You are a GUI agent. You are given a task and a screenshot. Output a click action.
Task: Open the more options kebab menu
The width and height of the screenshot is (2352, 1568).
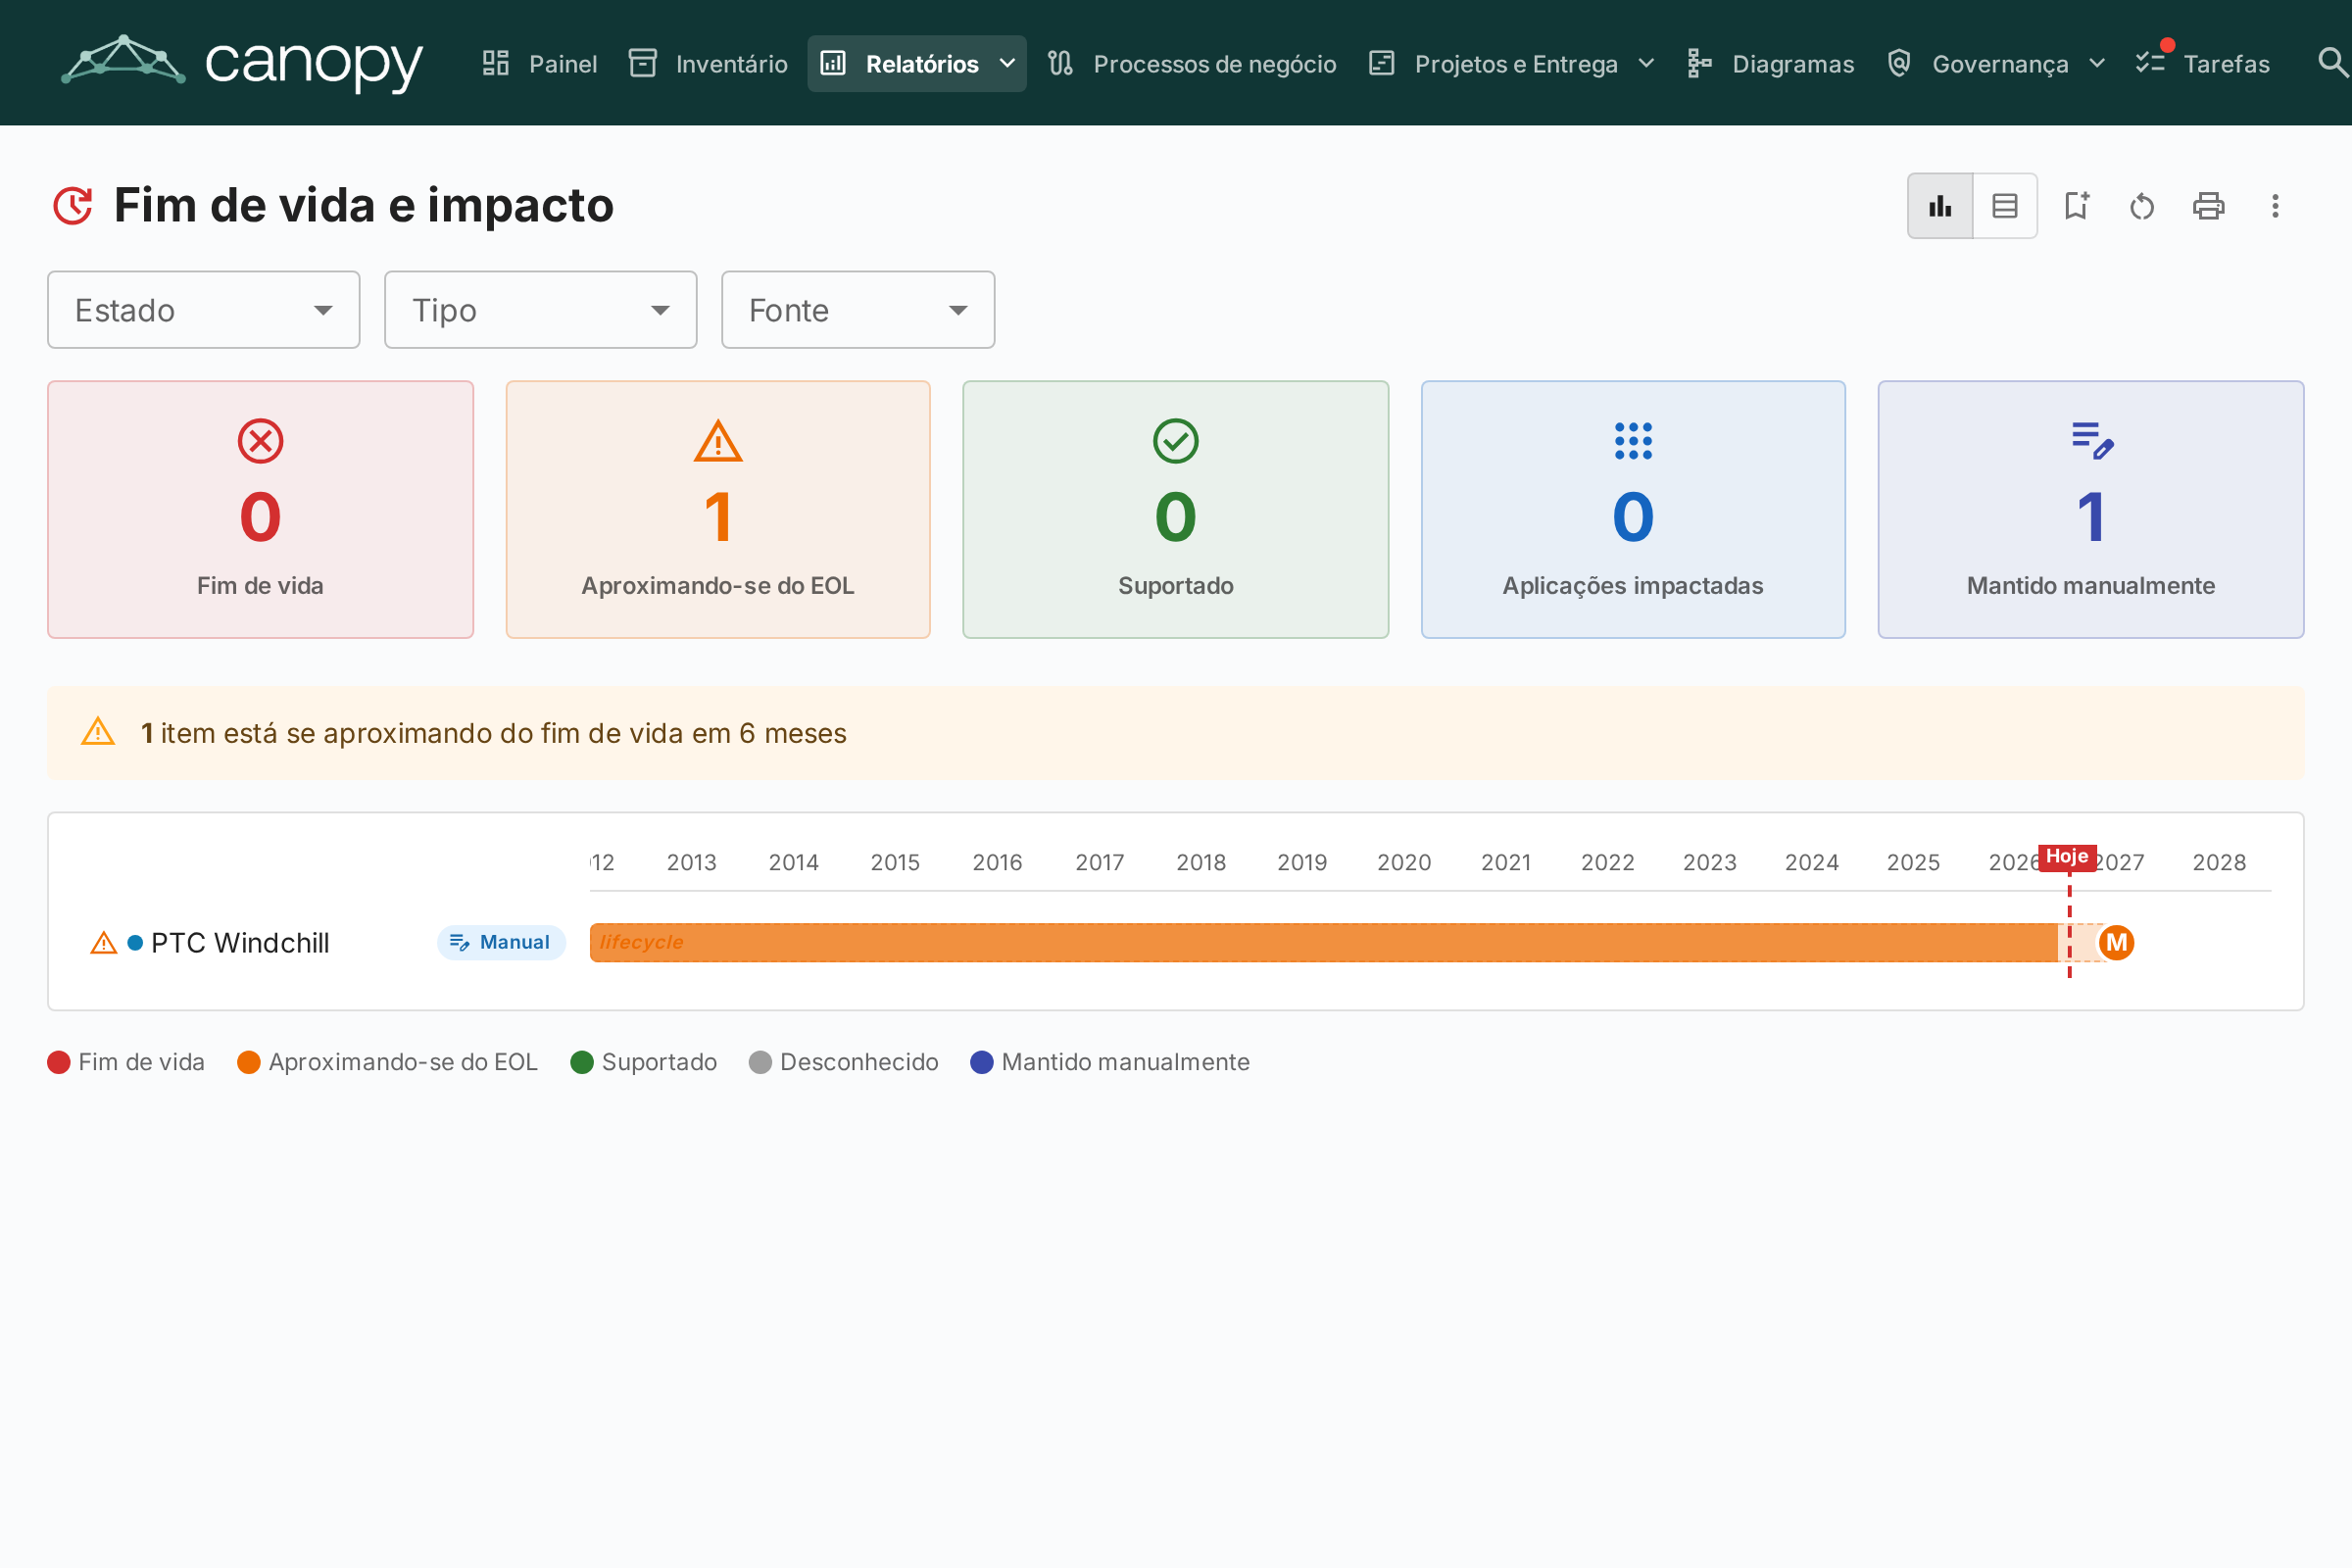coord(2275,206)
